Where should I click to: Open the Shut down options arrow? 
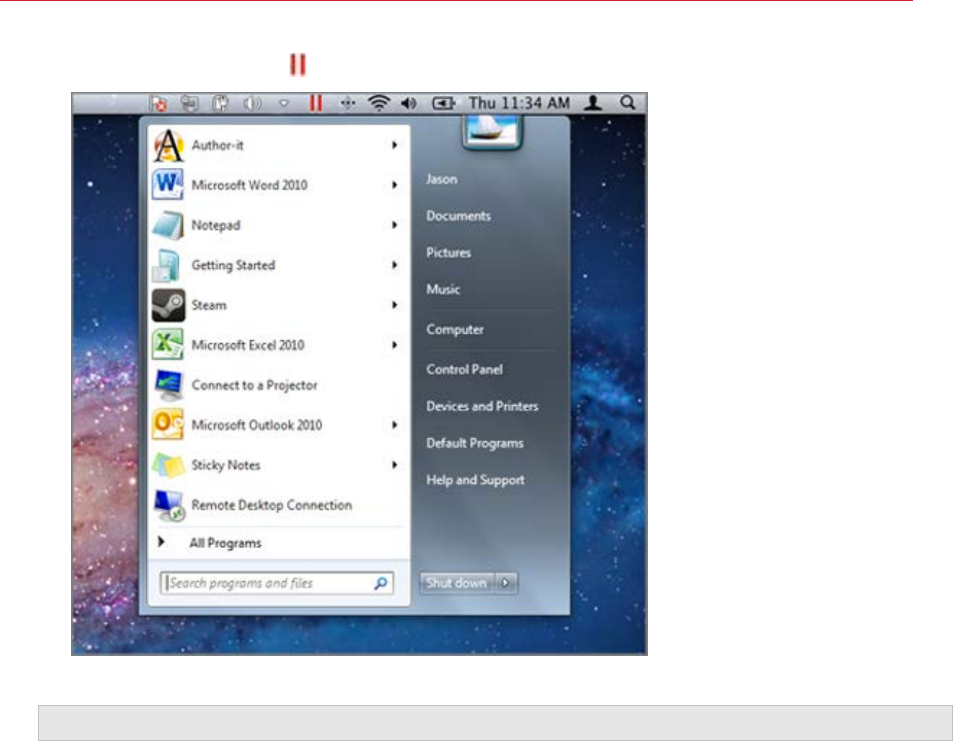coord(506,583)
